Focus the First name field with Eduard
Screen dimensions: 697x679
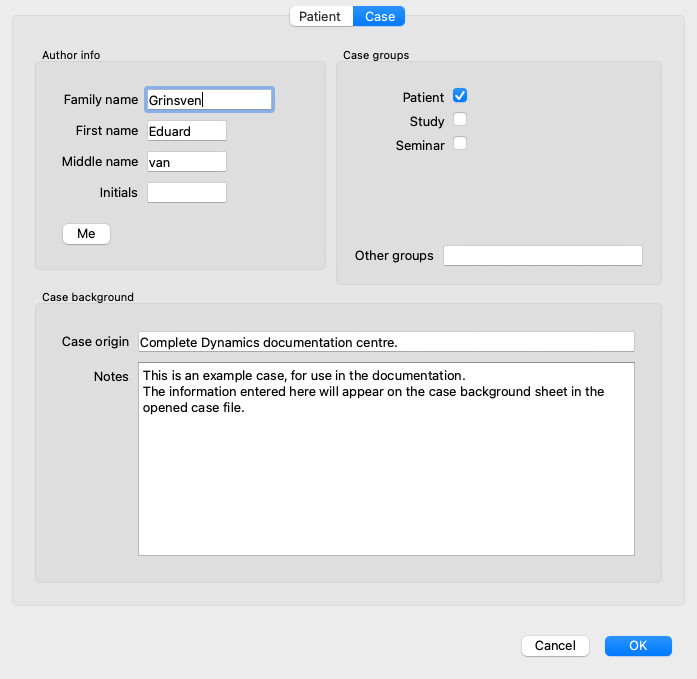[187, 131]
